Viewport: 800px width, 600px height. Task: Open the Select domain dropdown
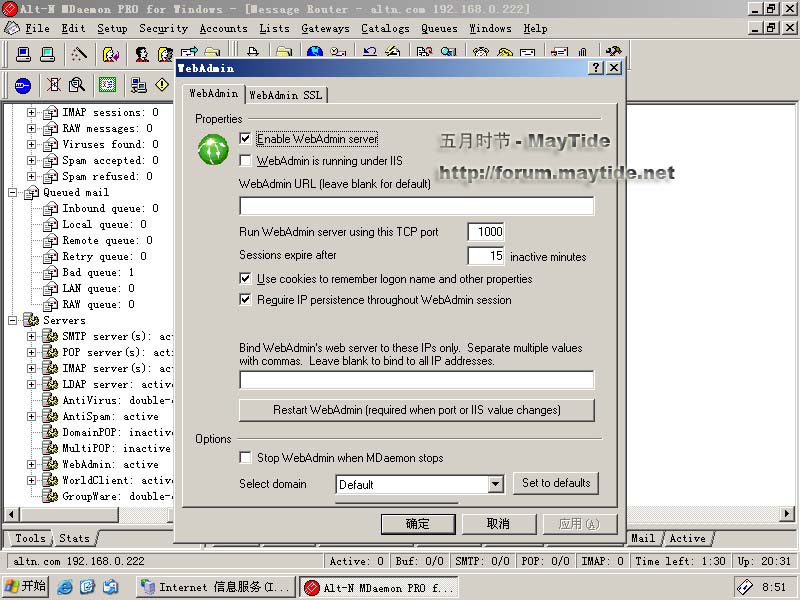tap(495, 484)
